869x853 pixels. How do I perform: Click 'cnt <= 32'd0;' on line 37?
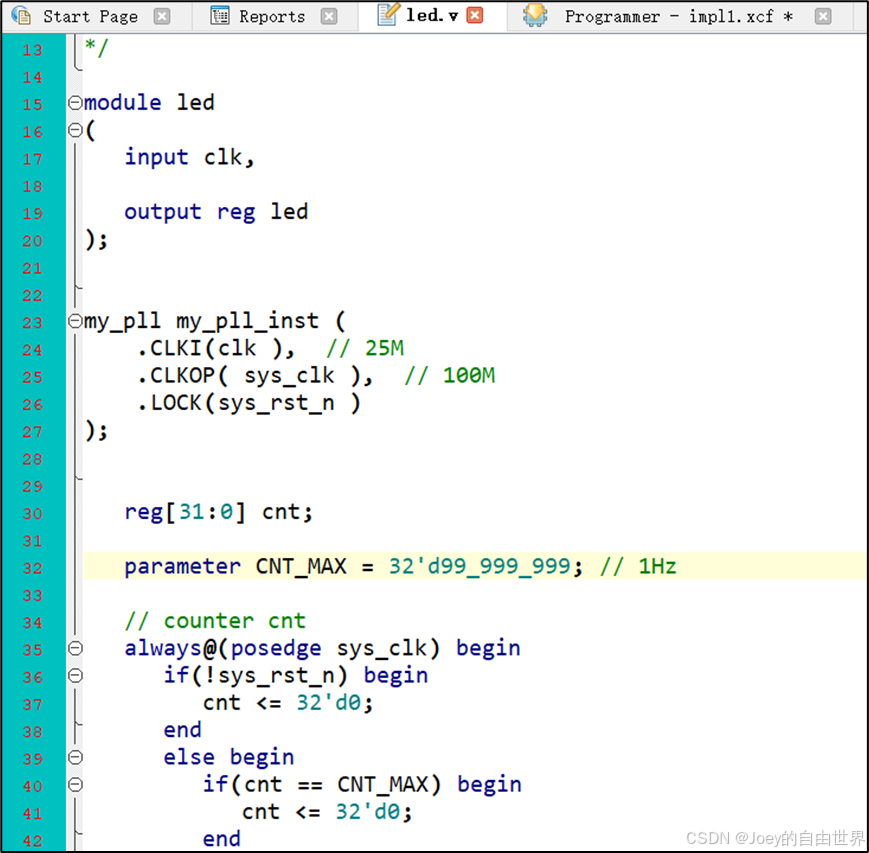click(x=288, y=703)
